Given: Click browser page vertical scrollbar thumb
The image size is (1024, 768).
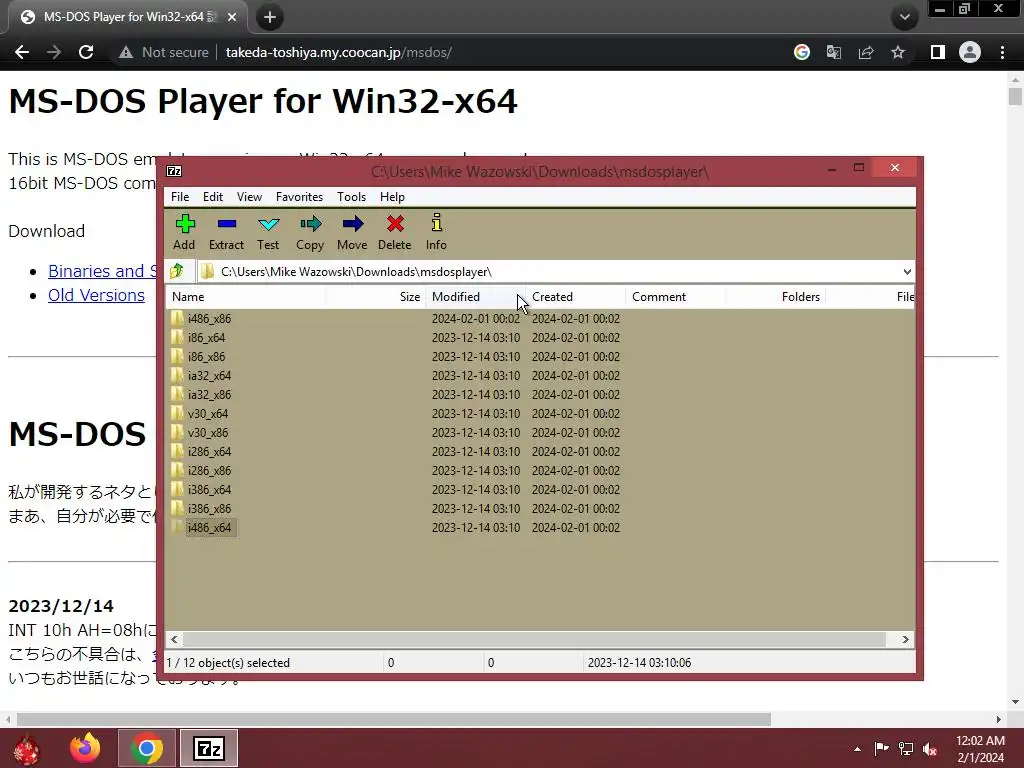Looking at the screenshot, I should [x=1014, y=97].
